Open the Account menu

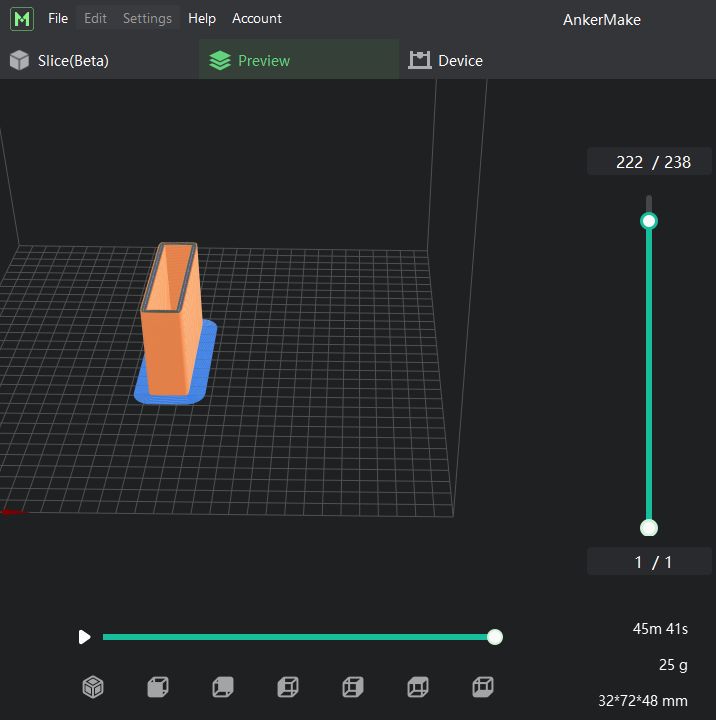(x=257, y=19)
